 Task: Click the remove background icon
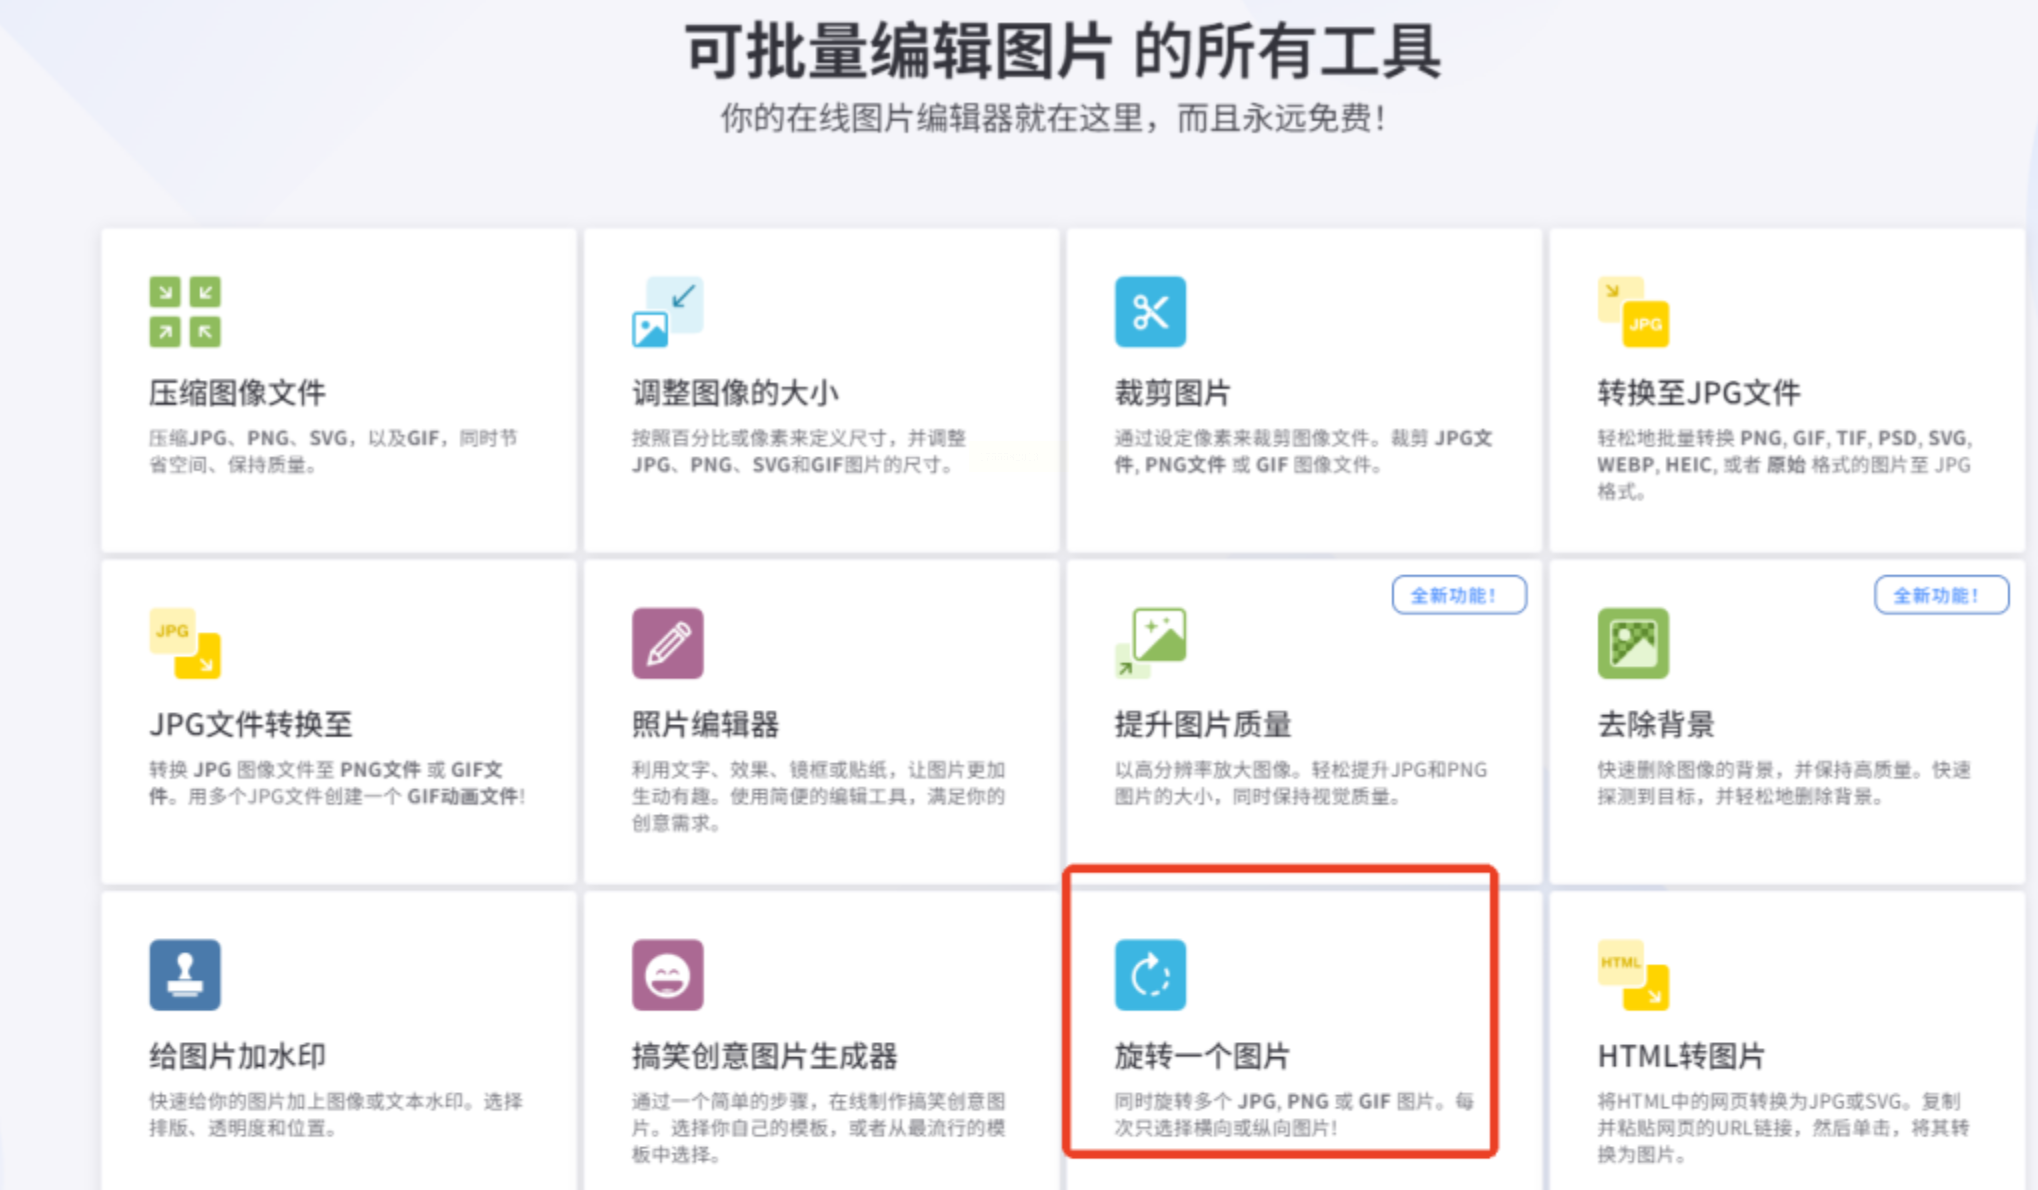1633,643
